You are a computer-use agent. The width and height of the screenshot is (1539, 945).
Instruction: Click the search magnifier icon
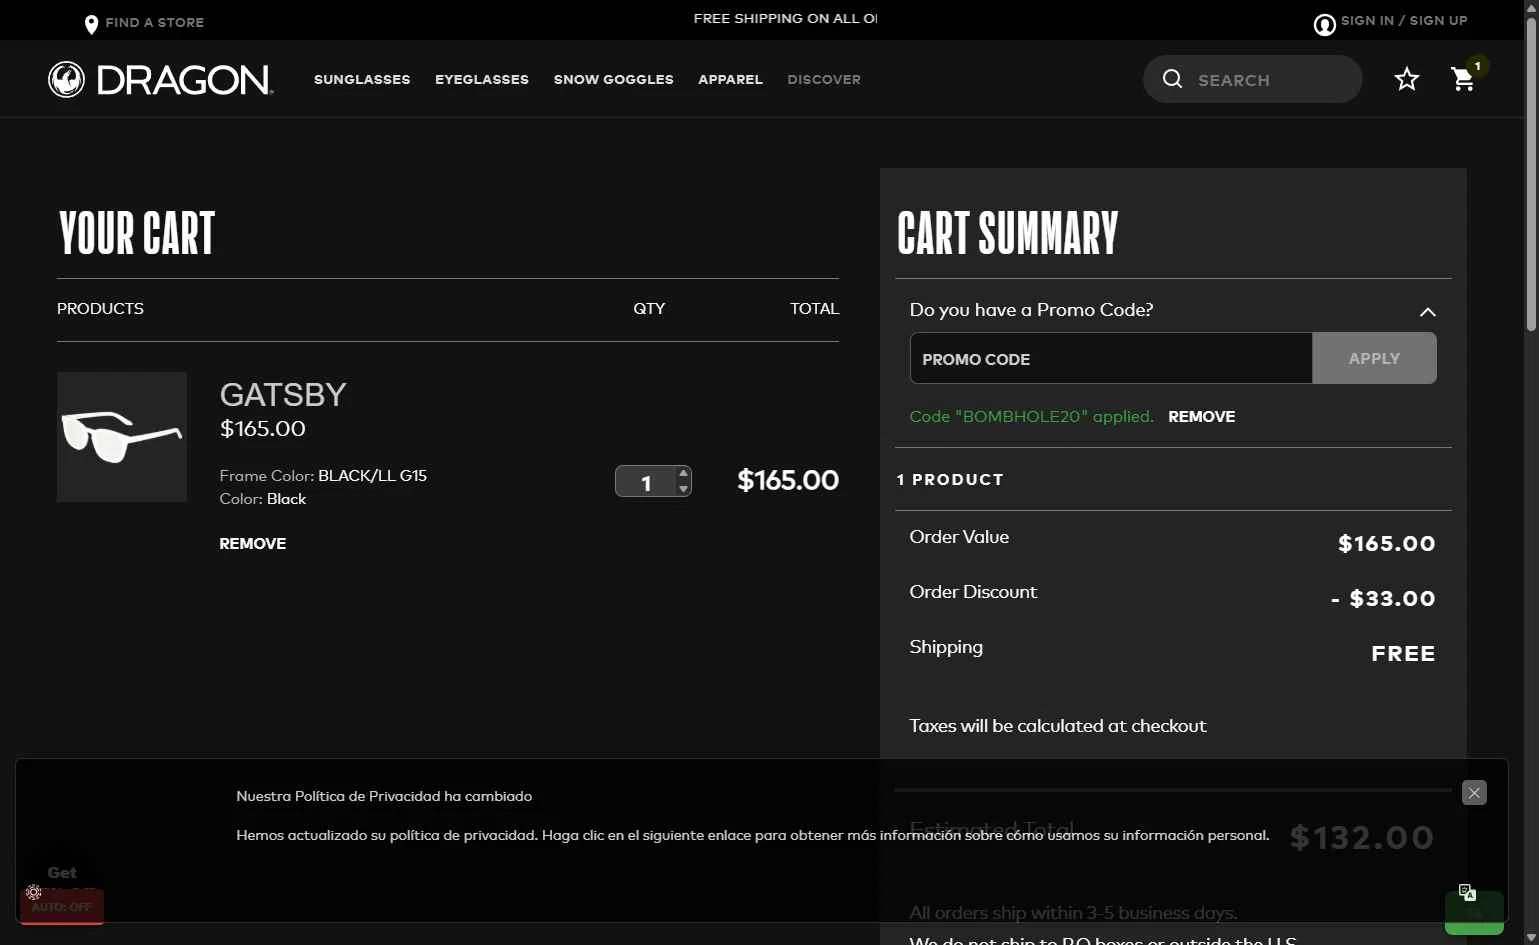click(x=1172, y=79)
